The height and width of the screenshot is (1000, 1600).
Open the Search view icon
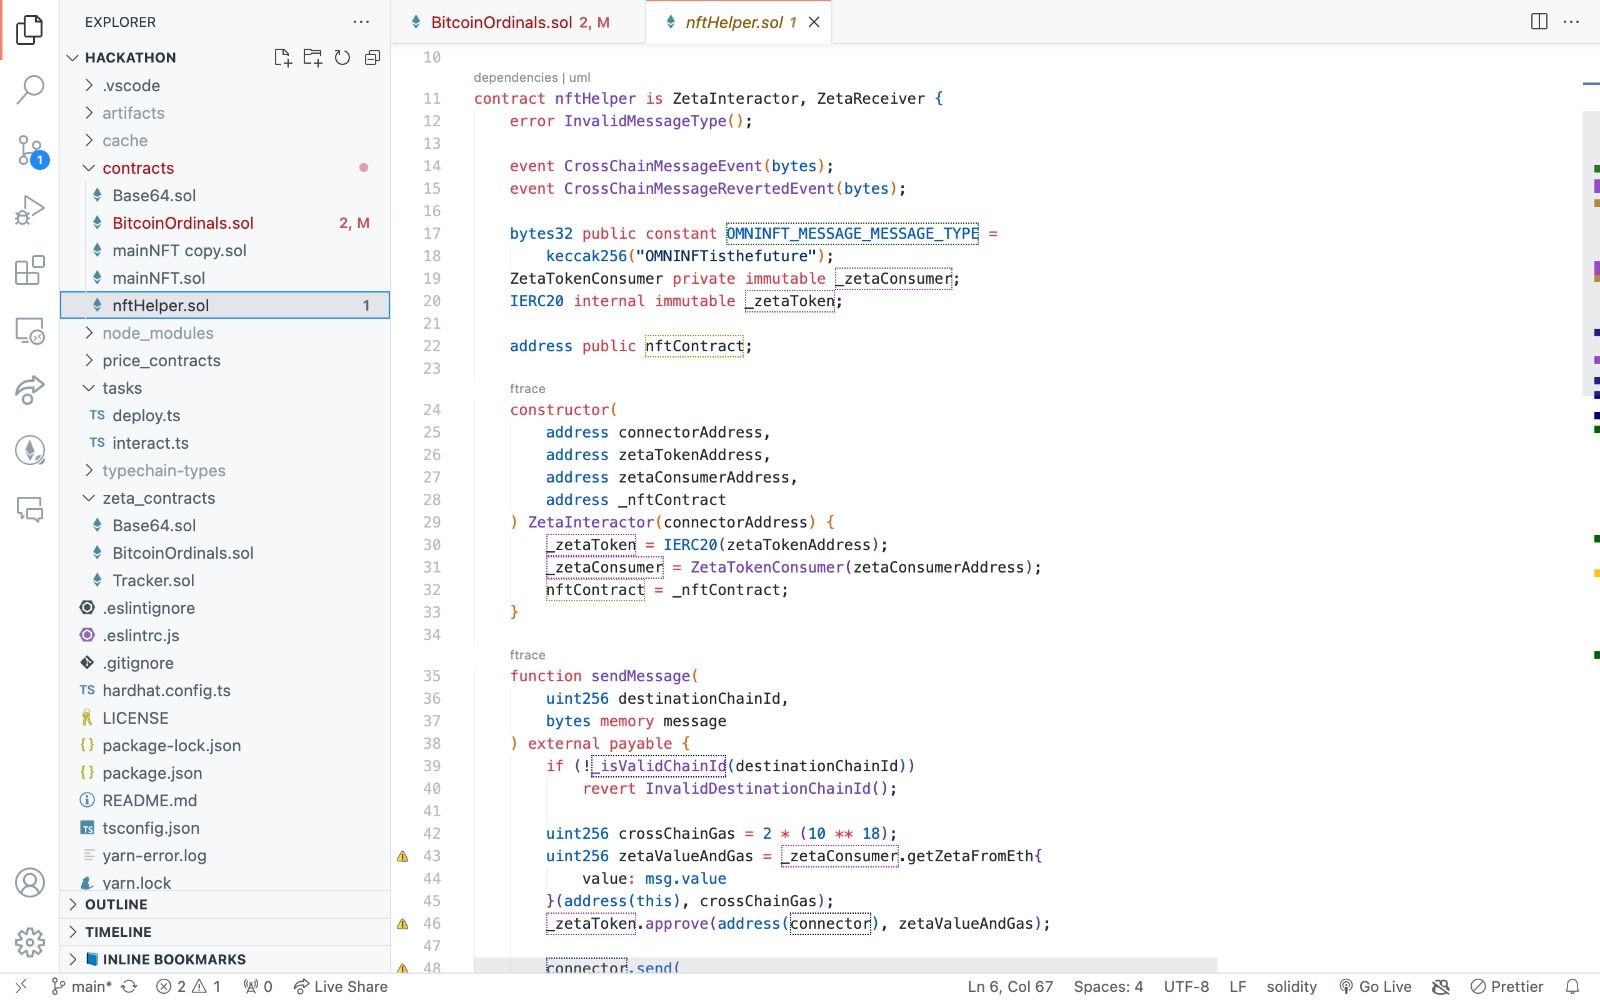tap(30, 90)
